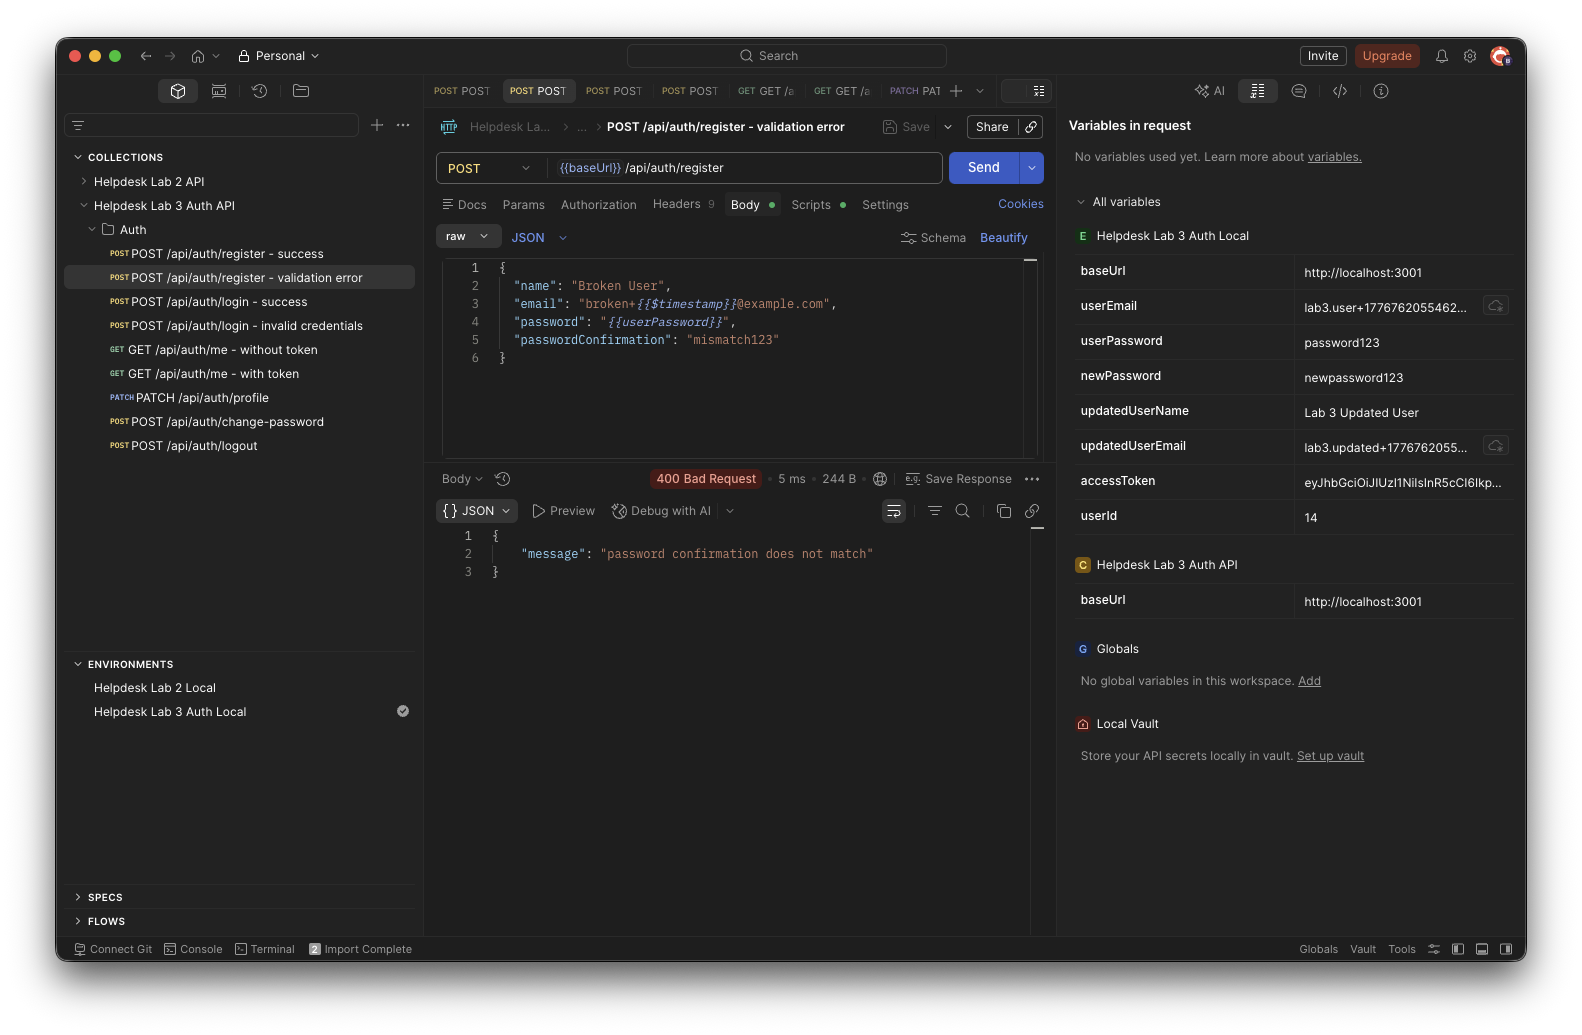Copy request link icon beside Share
The height and width of the screenshot is (1035, 1582).
click(x=1031, y=127)
